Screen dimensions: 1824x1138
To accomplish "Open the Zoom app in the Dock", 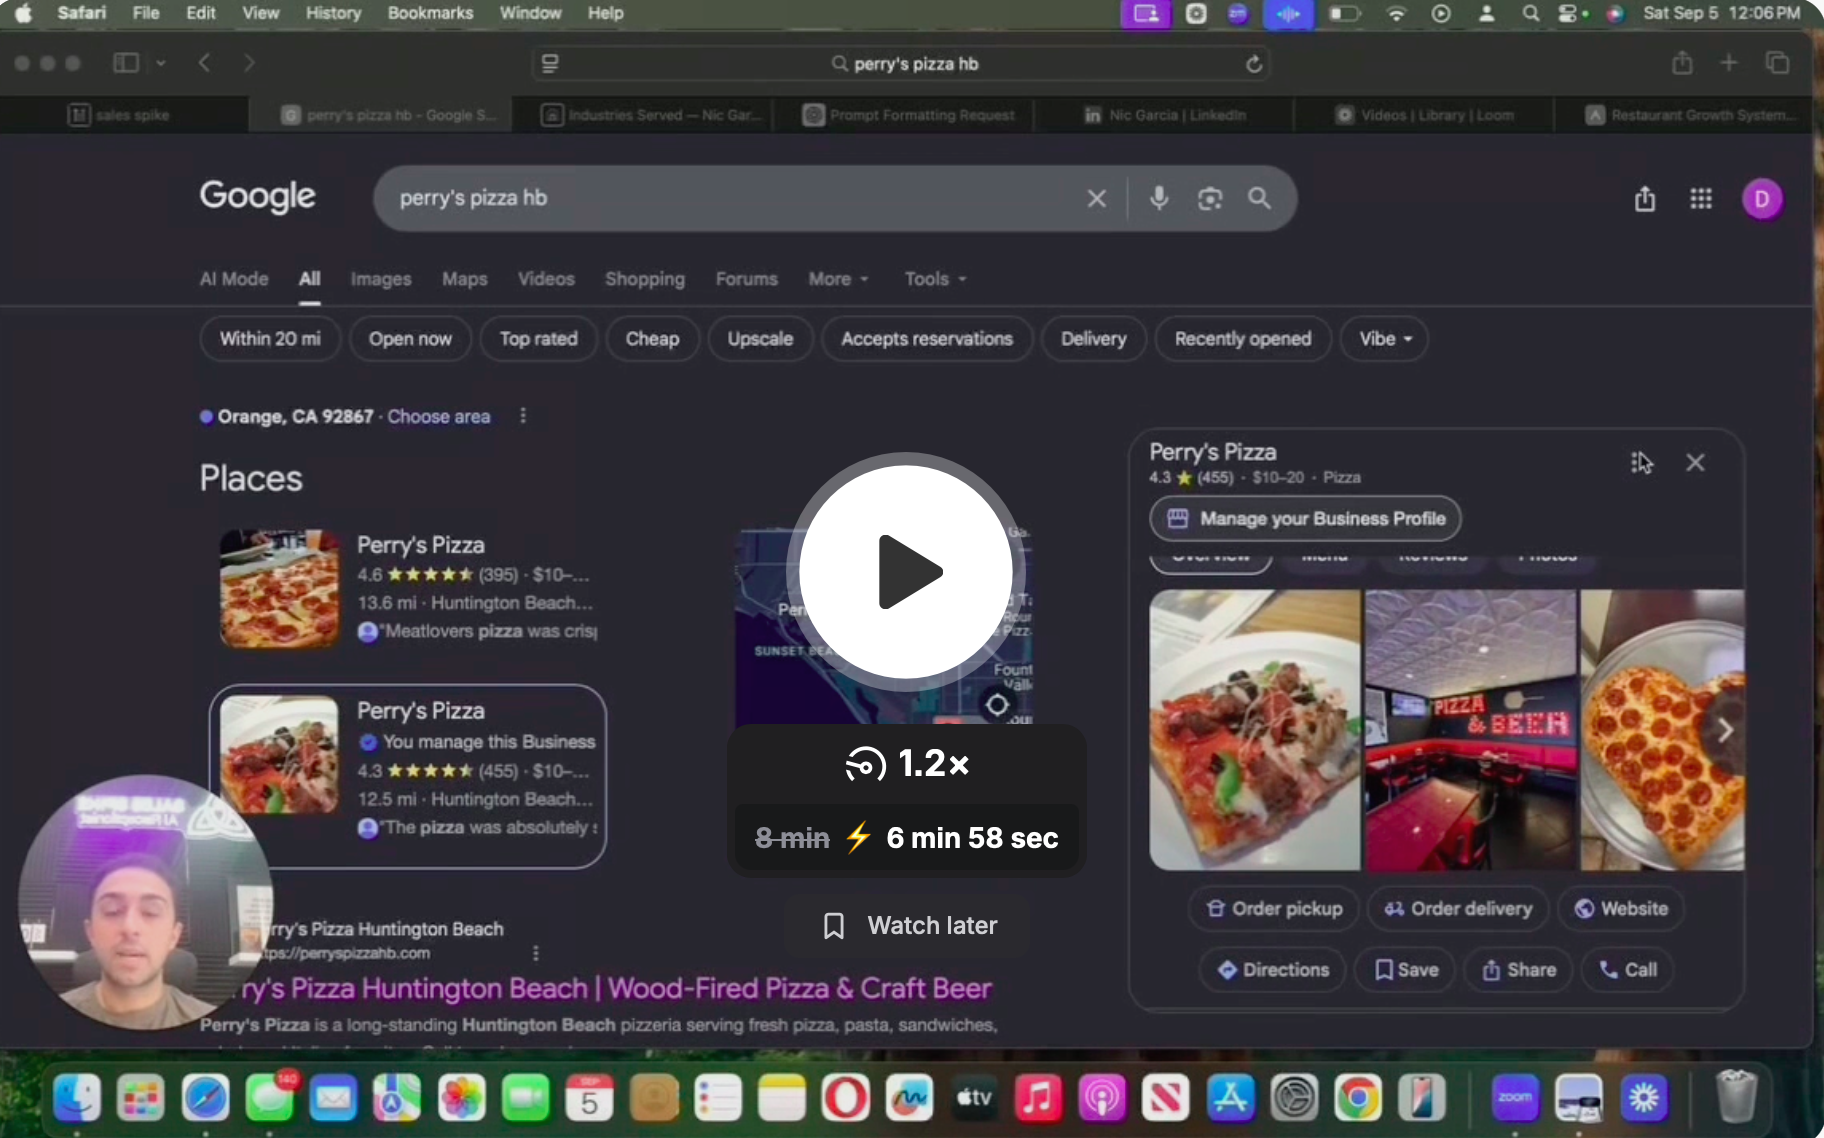I will coord(1515,1098).
